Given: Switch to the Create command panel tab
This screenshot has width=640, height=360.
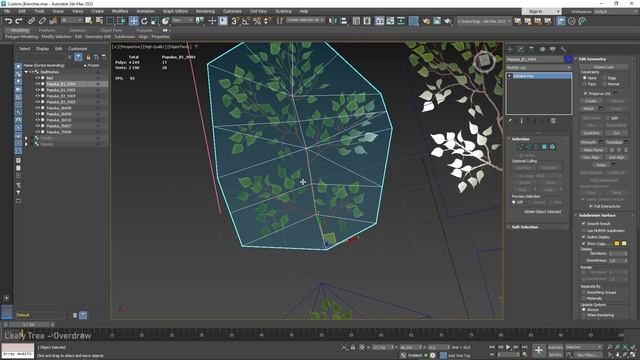Looking at the screenshot, I should point(510,49).
